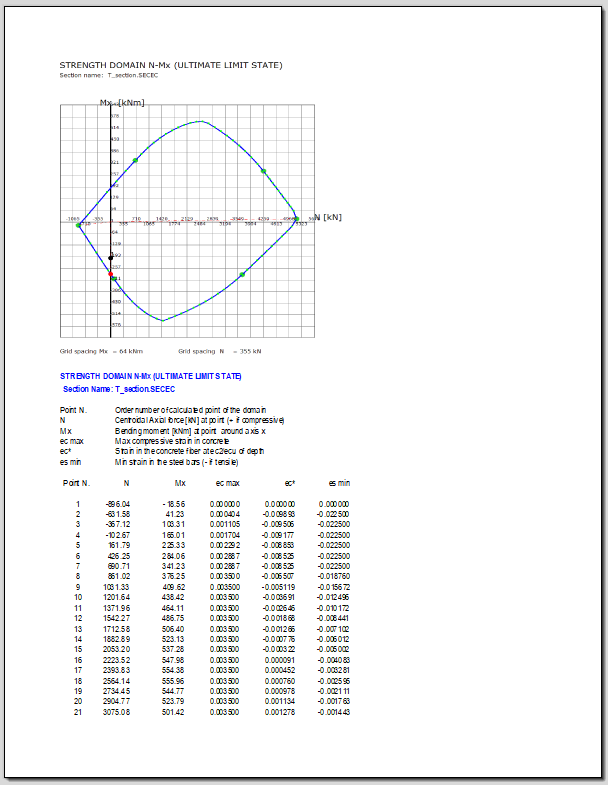Screen dimensions: 608x785
Task: Click the blue heading 'STRENGTH DOMAIN N-Mx (ULTIMATE LIMIT STATE)'
Action: pos(151,376)
